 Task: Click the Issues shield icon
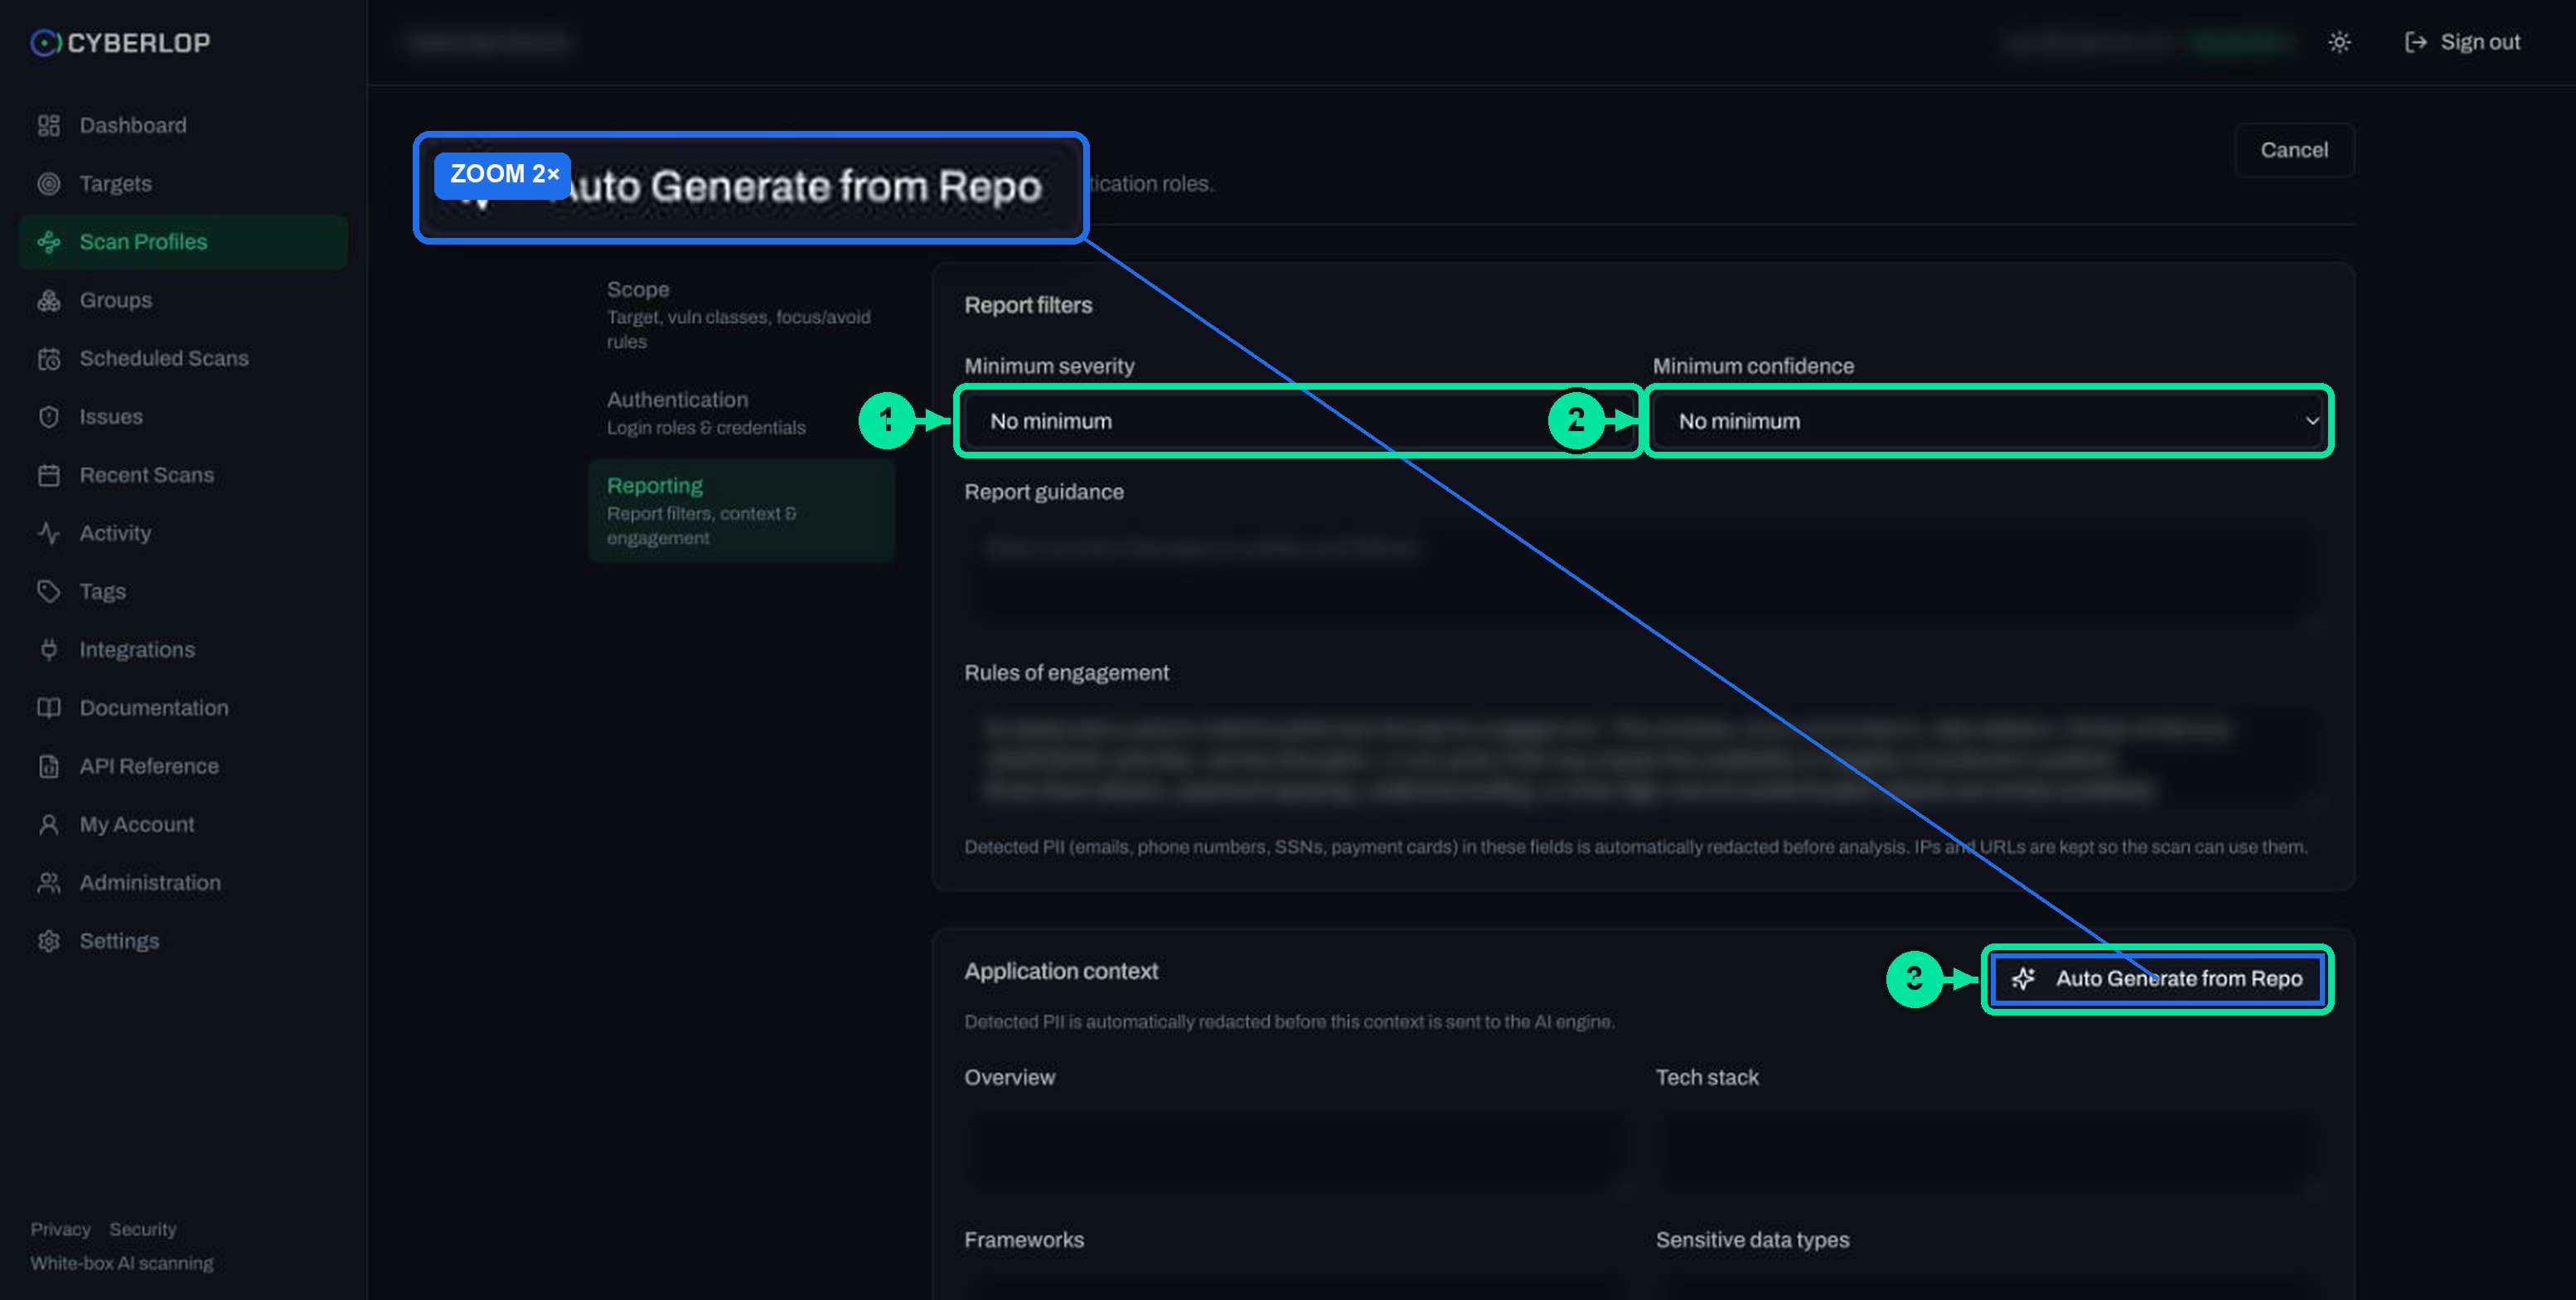point(49,416)
